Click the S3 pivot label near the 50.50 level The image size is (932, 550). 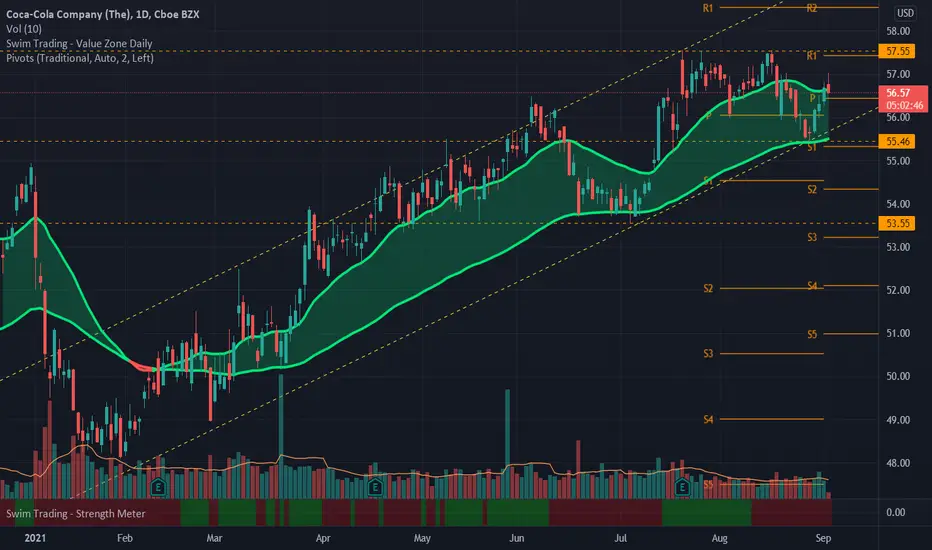pos(708,354)
